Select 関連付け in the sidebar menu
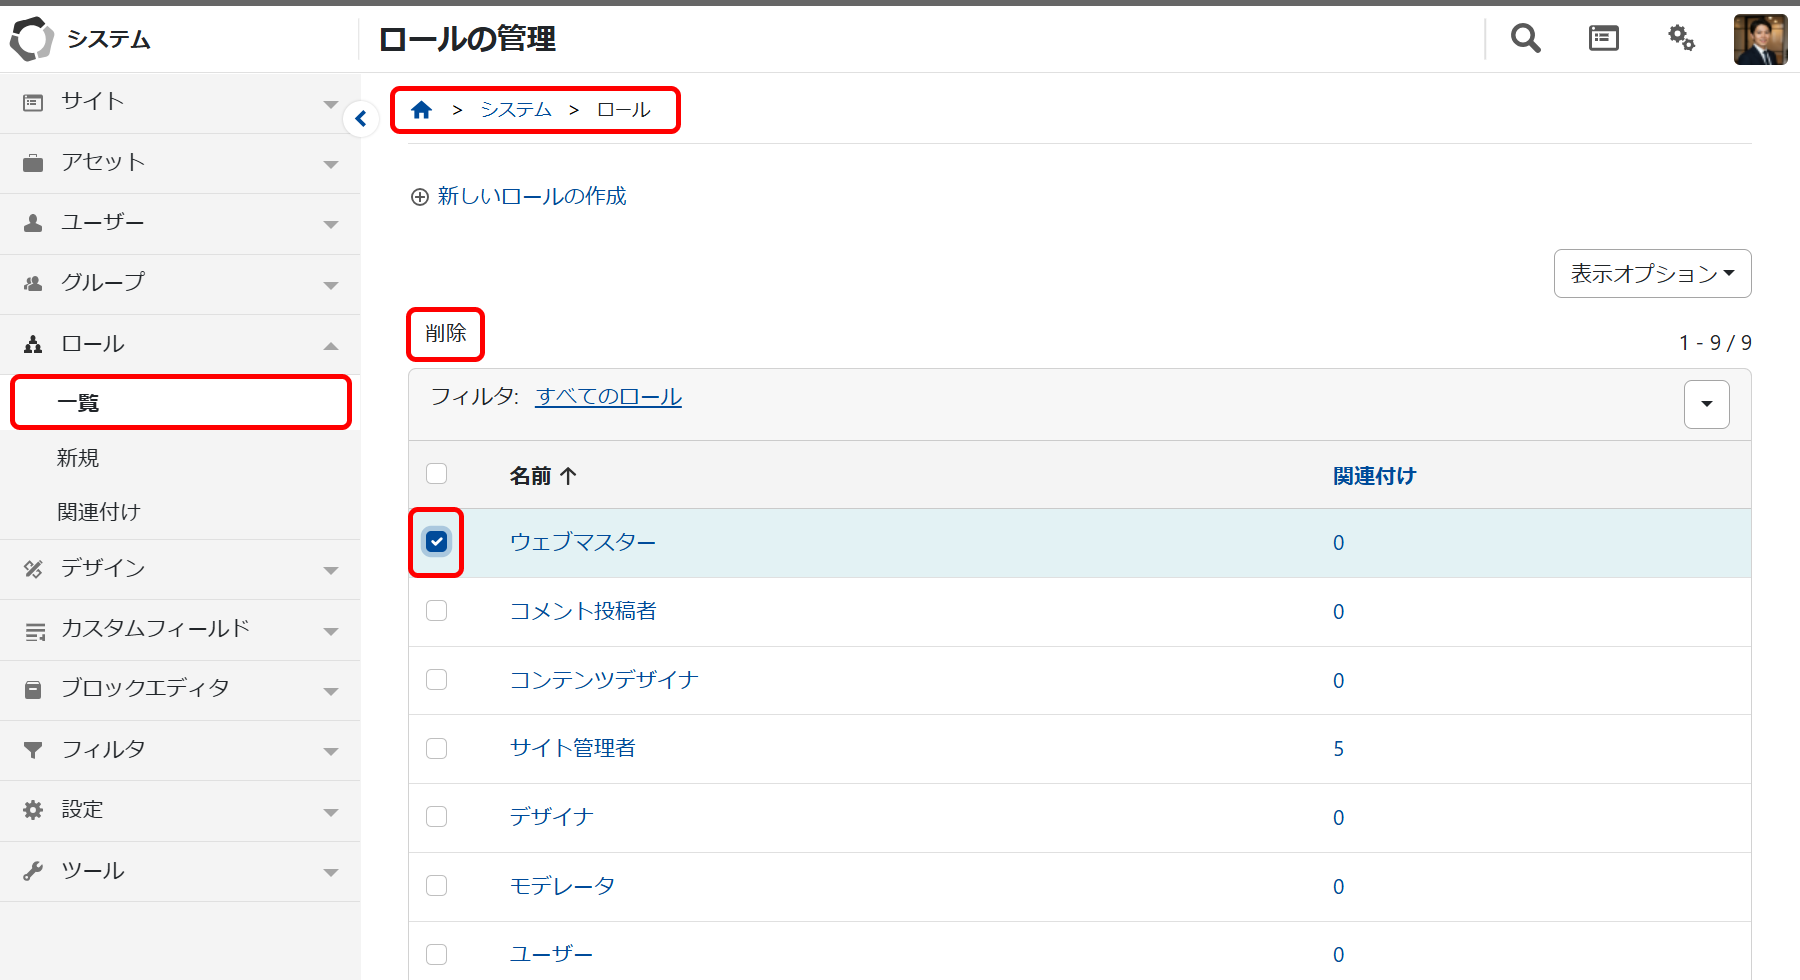1800x980 pixels. [x=99, y=512]
